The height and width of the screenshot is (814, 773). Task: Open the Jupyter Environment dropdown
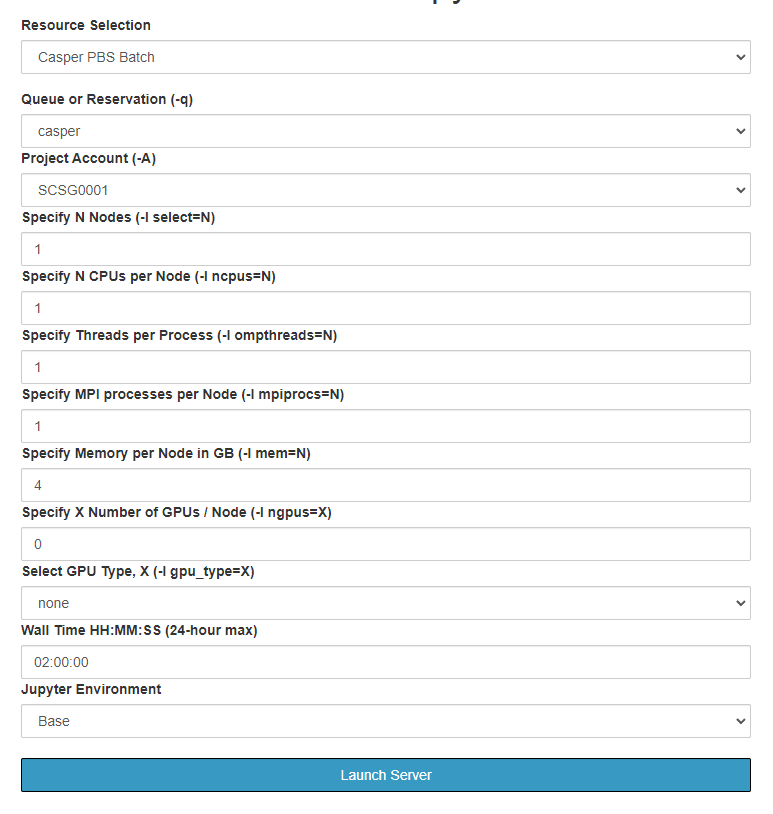pyautogui.click(x=385, y=721)
